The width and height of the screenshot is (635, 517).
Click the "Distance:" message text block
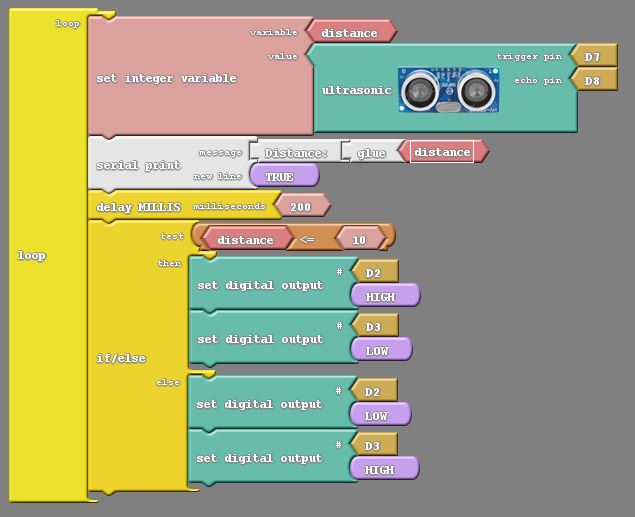point(295,153)
